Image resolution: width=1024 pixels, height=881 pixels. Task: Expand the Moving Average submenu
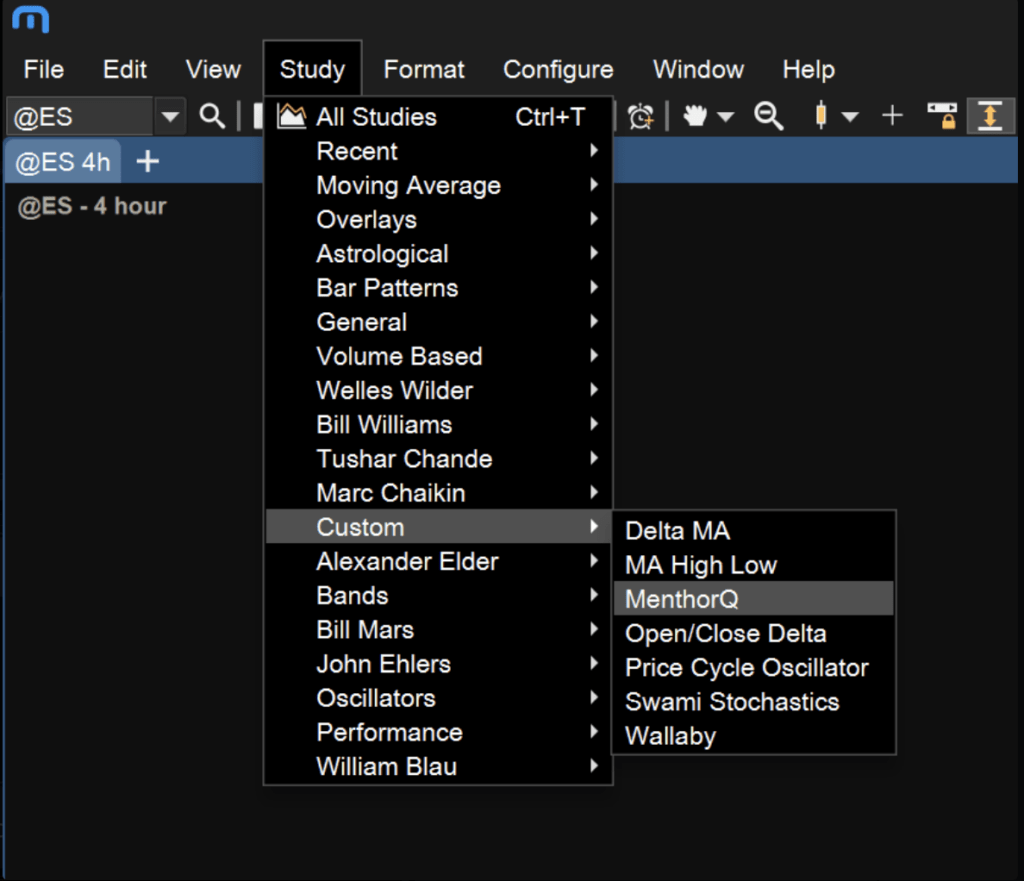pos(408,185)
